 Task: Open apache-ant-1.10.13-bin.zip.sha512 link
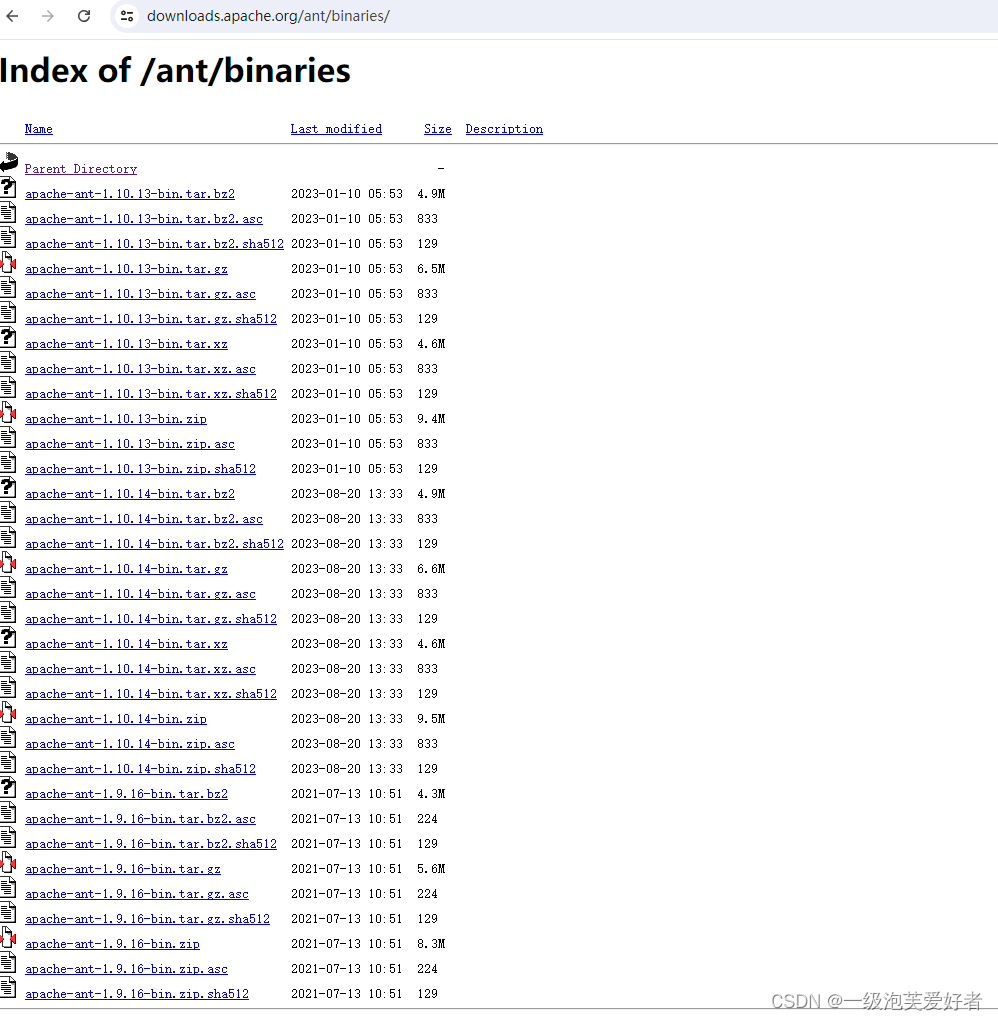(141, 469)
